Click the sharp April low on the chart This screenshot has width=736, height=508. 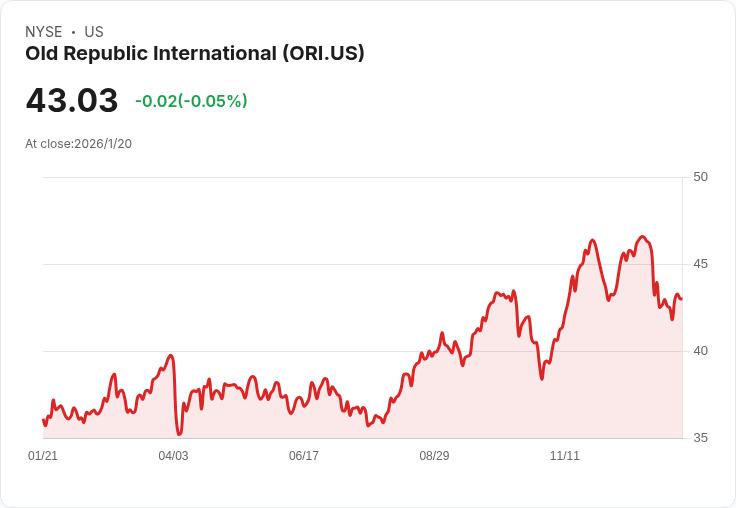coord(179,434)
